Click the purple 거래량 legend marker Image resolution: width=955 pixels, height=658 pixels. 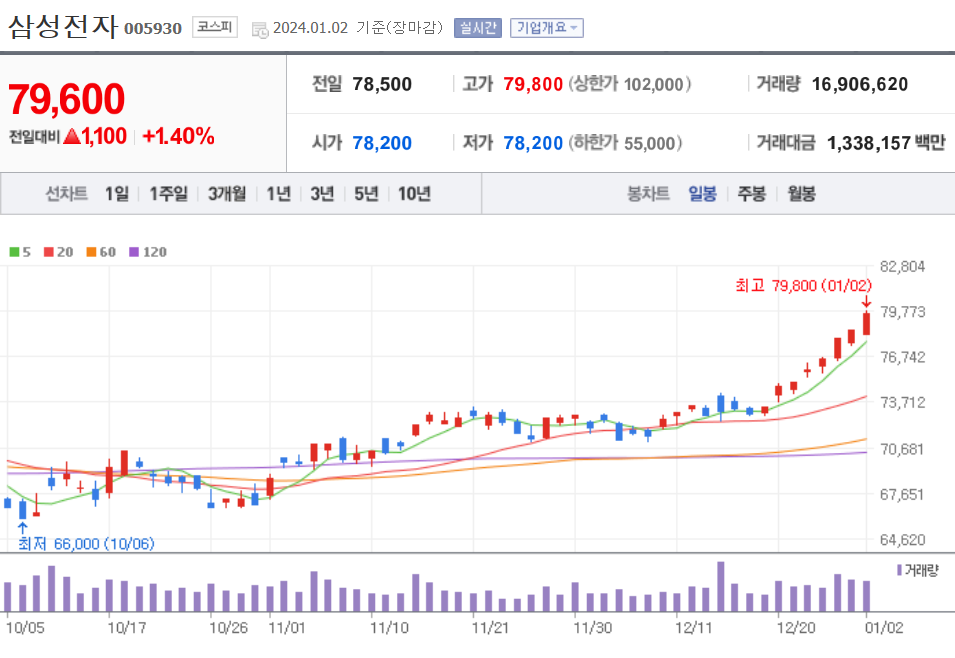pyautogui.click(x=899, y=570)
